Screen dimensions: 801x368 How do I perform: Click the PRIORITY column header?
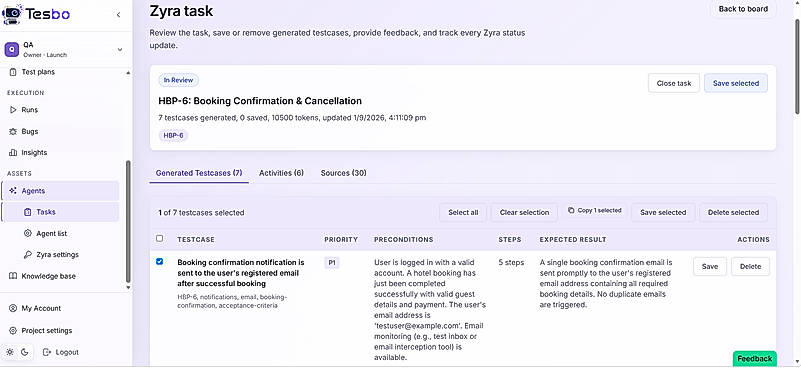(x=341, y=239)
